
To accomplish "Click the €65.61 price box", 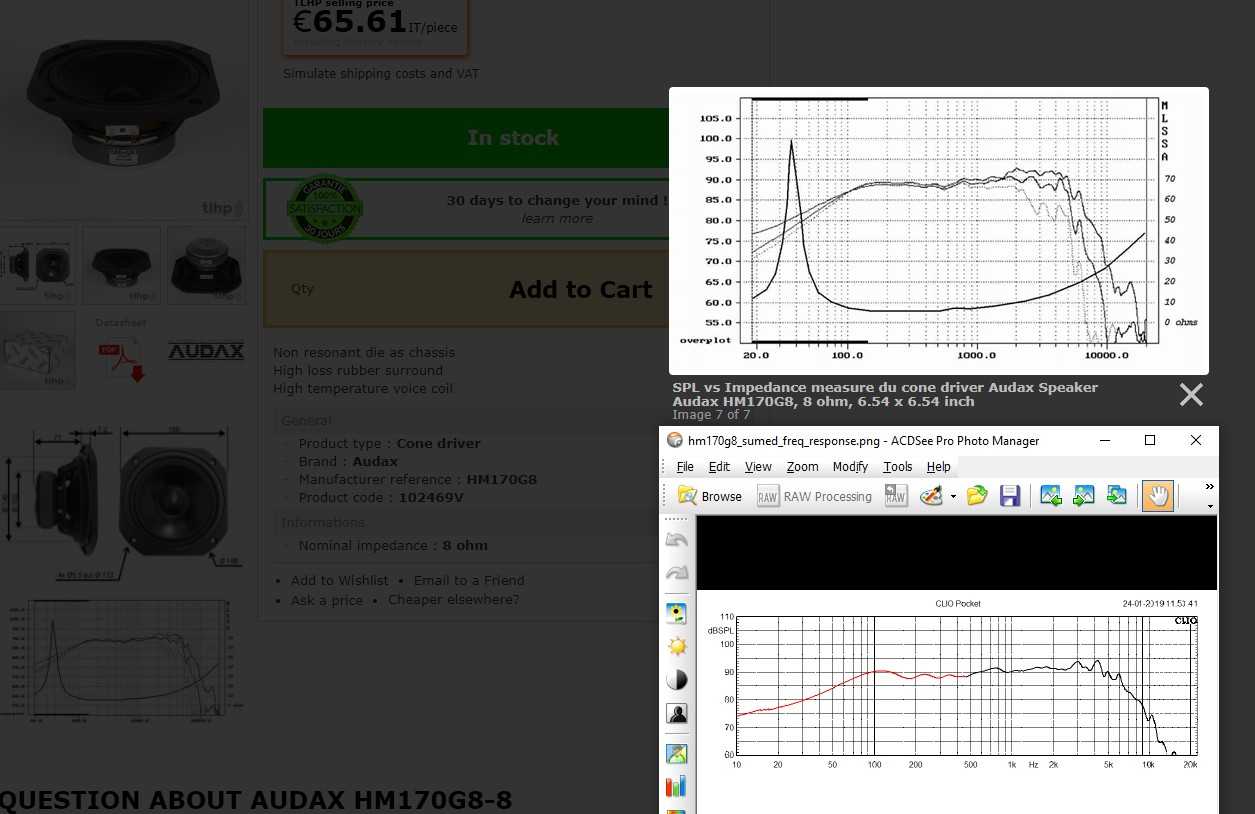I will [x=376, y=25].
